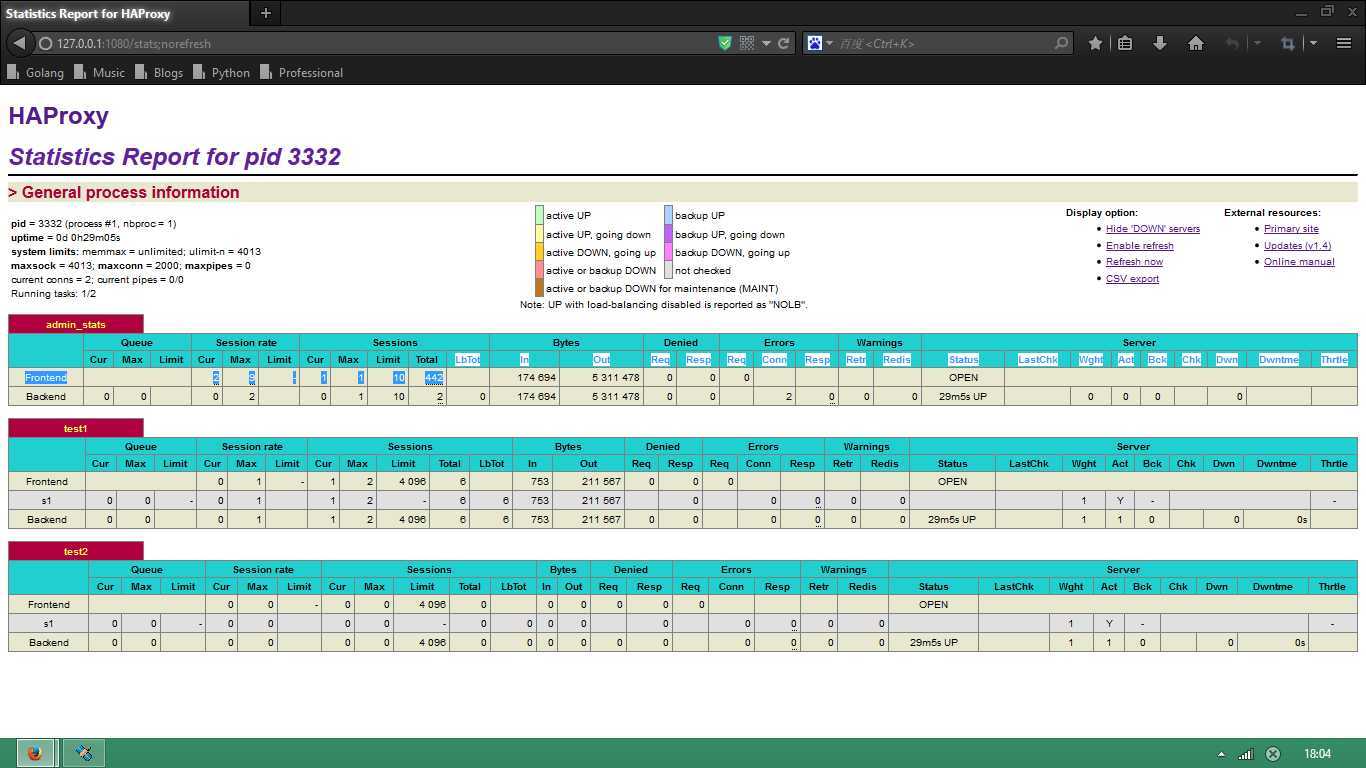Click the Running tasks: 1/2 text
Image resolution: width=1366 pixels, height=768 pixels.
pos(53,294)
